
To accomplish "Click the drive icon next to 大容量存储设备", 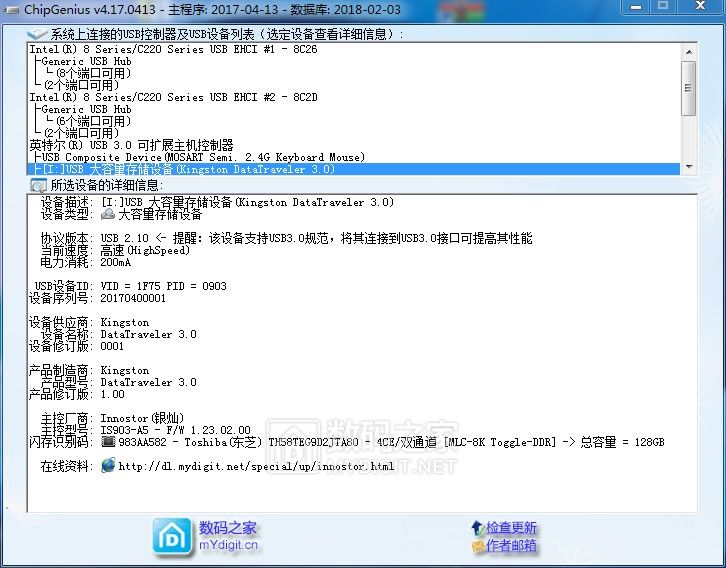I will (108, 214).
